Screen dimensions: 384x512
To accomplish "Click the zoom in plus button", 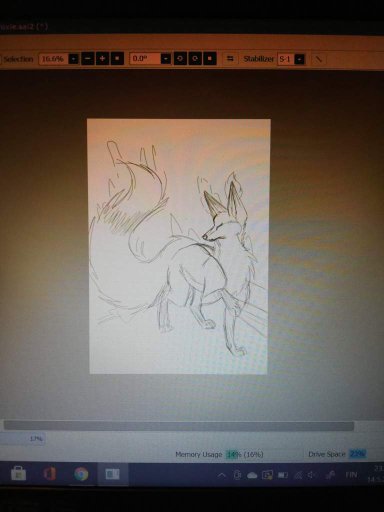I will point(102,59).
